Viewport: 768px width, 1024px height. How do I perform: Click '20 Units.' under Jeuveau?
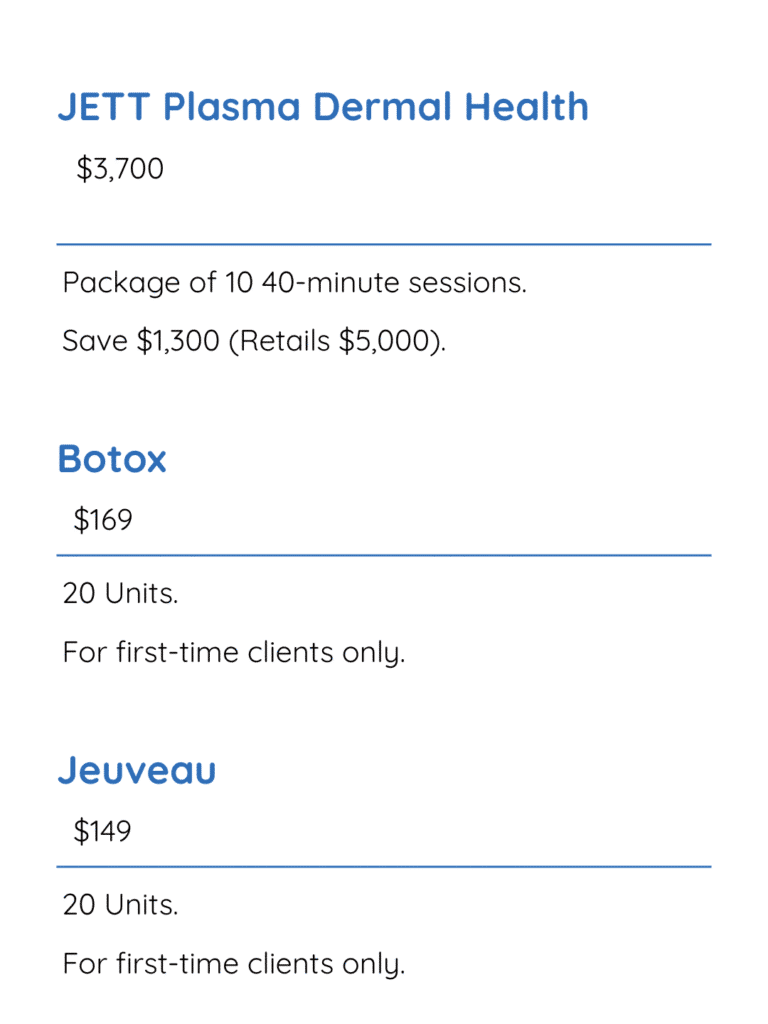120,905
